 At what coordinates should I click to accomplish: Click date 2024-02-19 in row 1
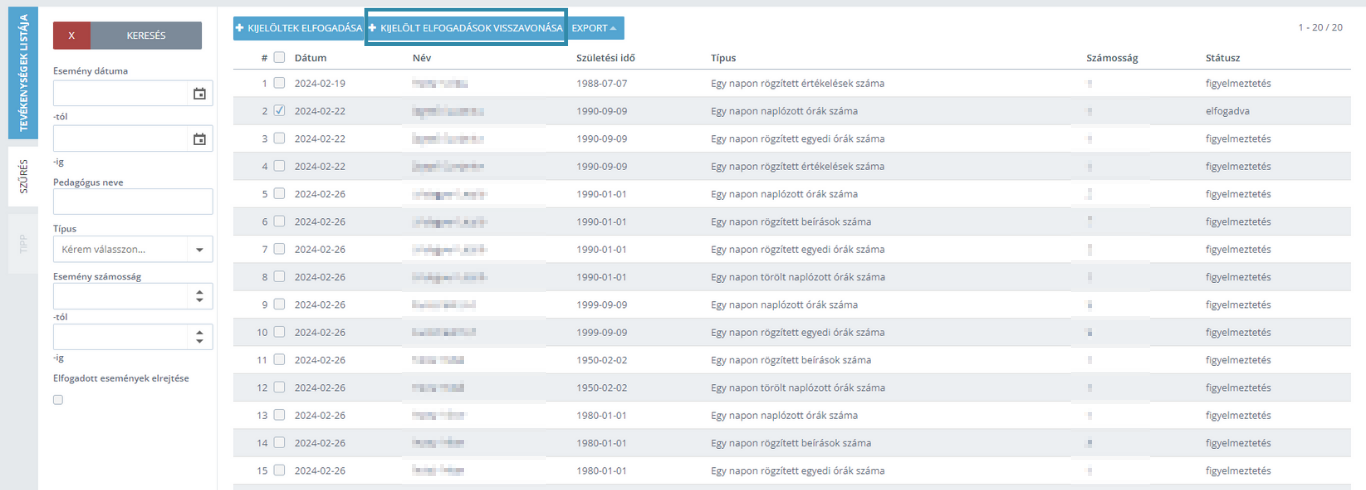pos(320,83)
